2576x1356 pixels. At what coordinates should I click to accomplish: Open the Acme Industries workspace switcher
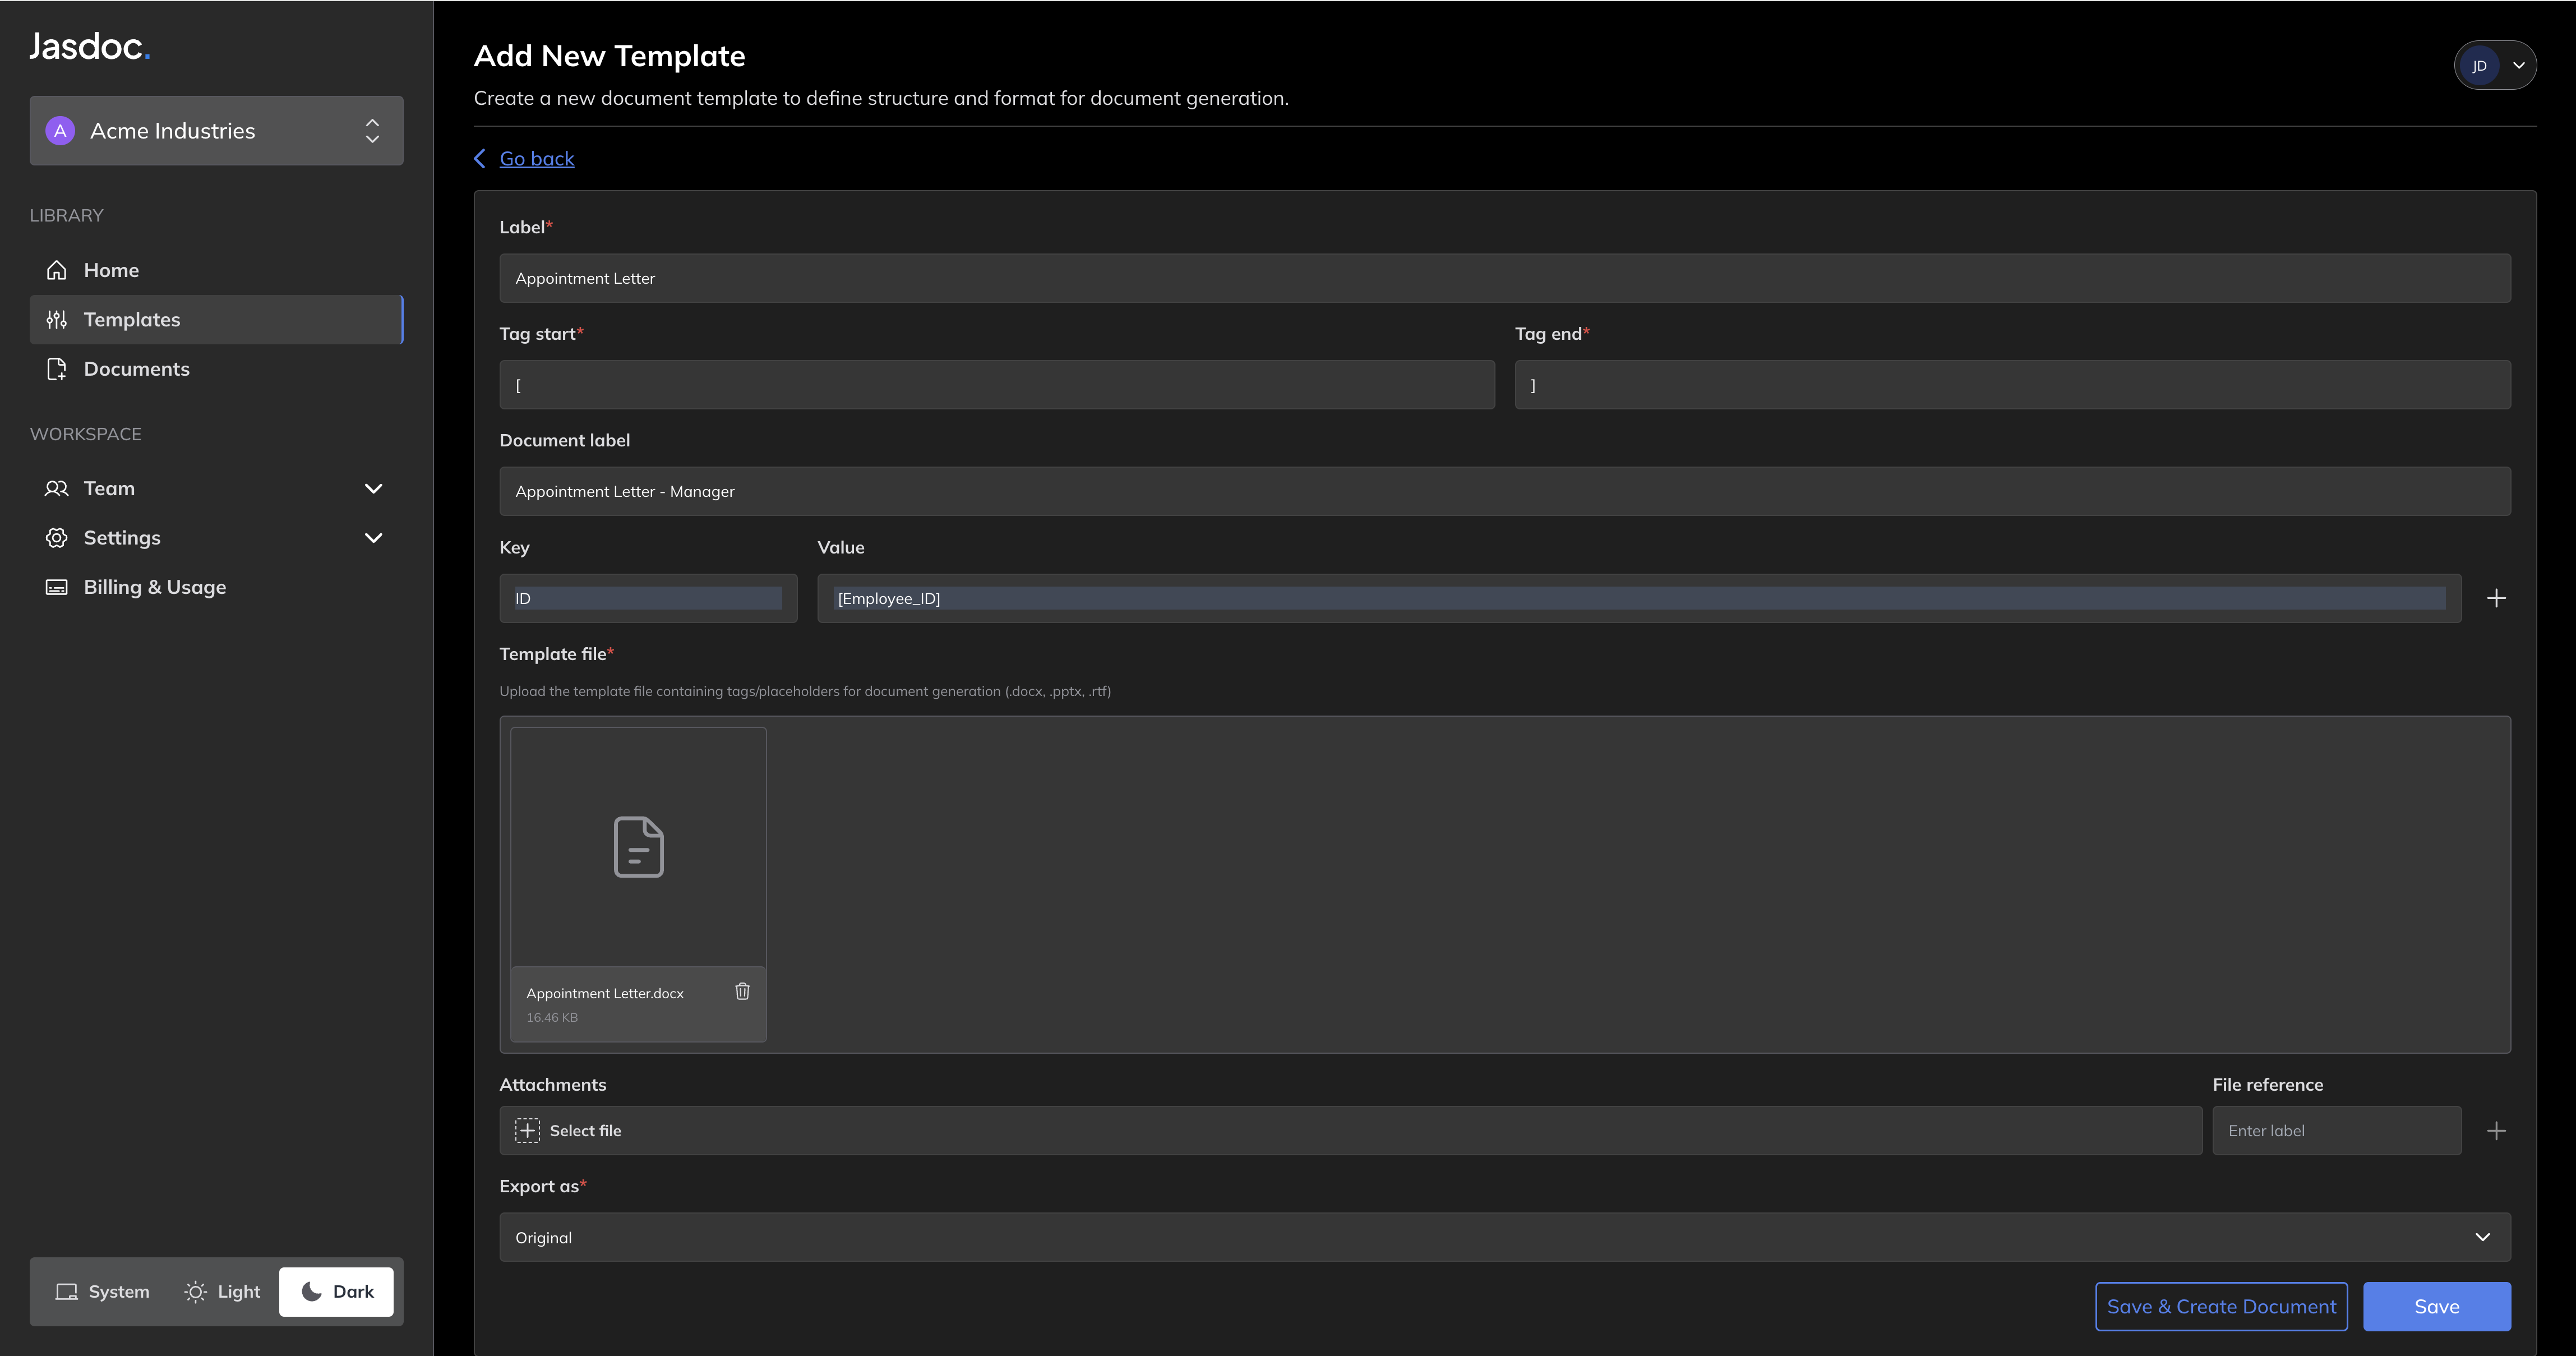[216, 131]
